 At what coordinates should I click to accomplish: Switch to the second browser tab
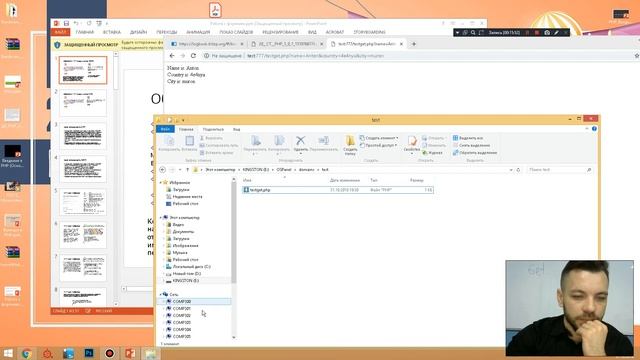coord(286,44)
